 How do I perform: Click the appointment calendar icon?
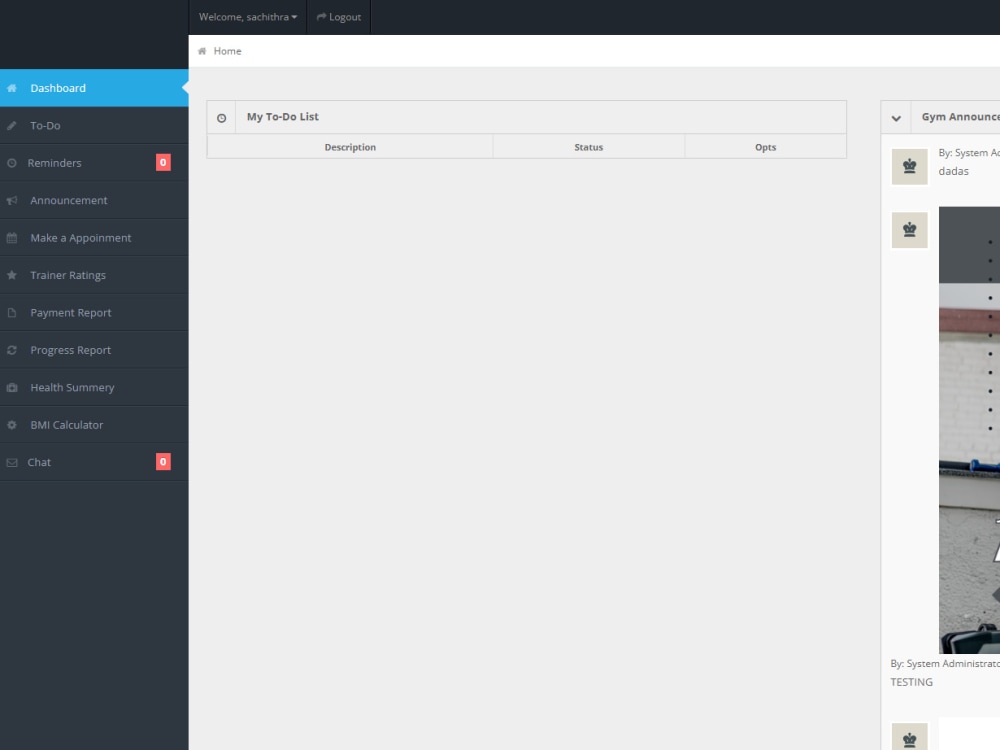(11, 238)
